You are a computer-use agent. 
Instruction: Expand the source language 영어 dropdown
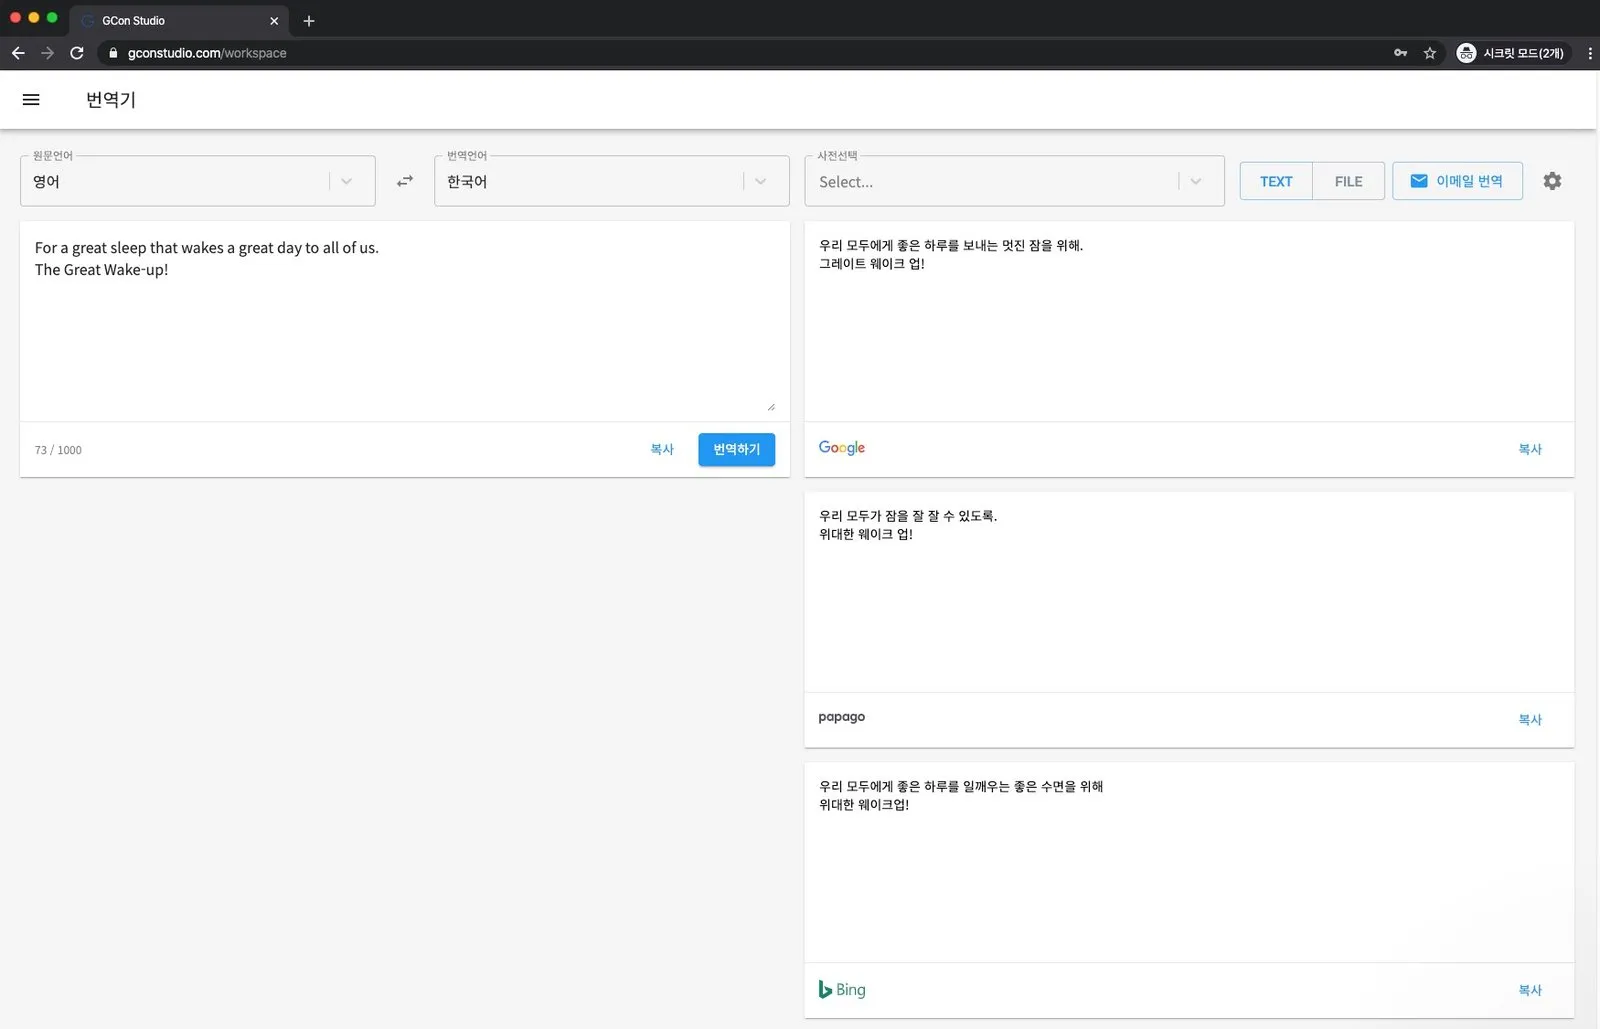[x=198, y=181]
